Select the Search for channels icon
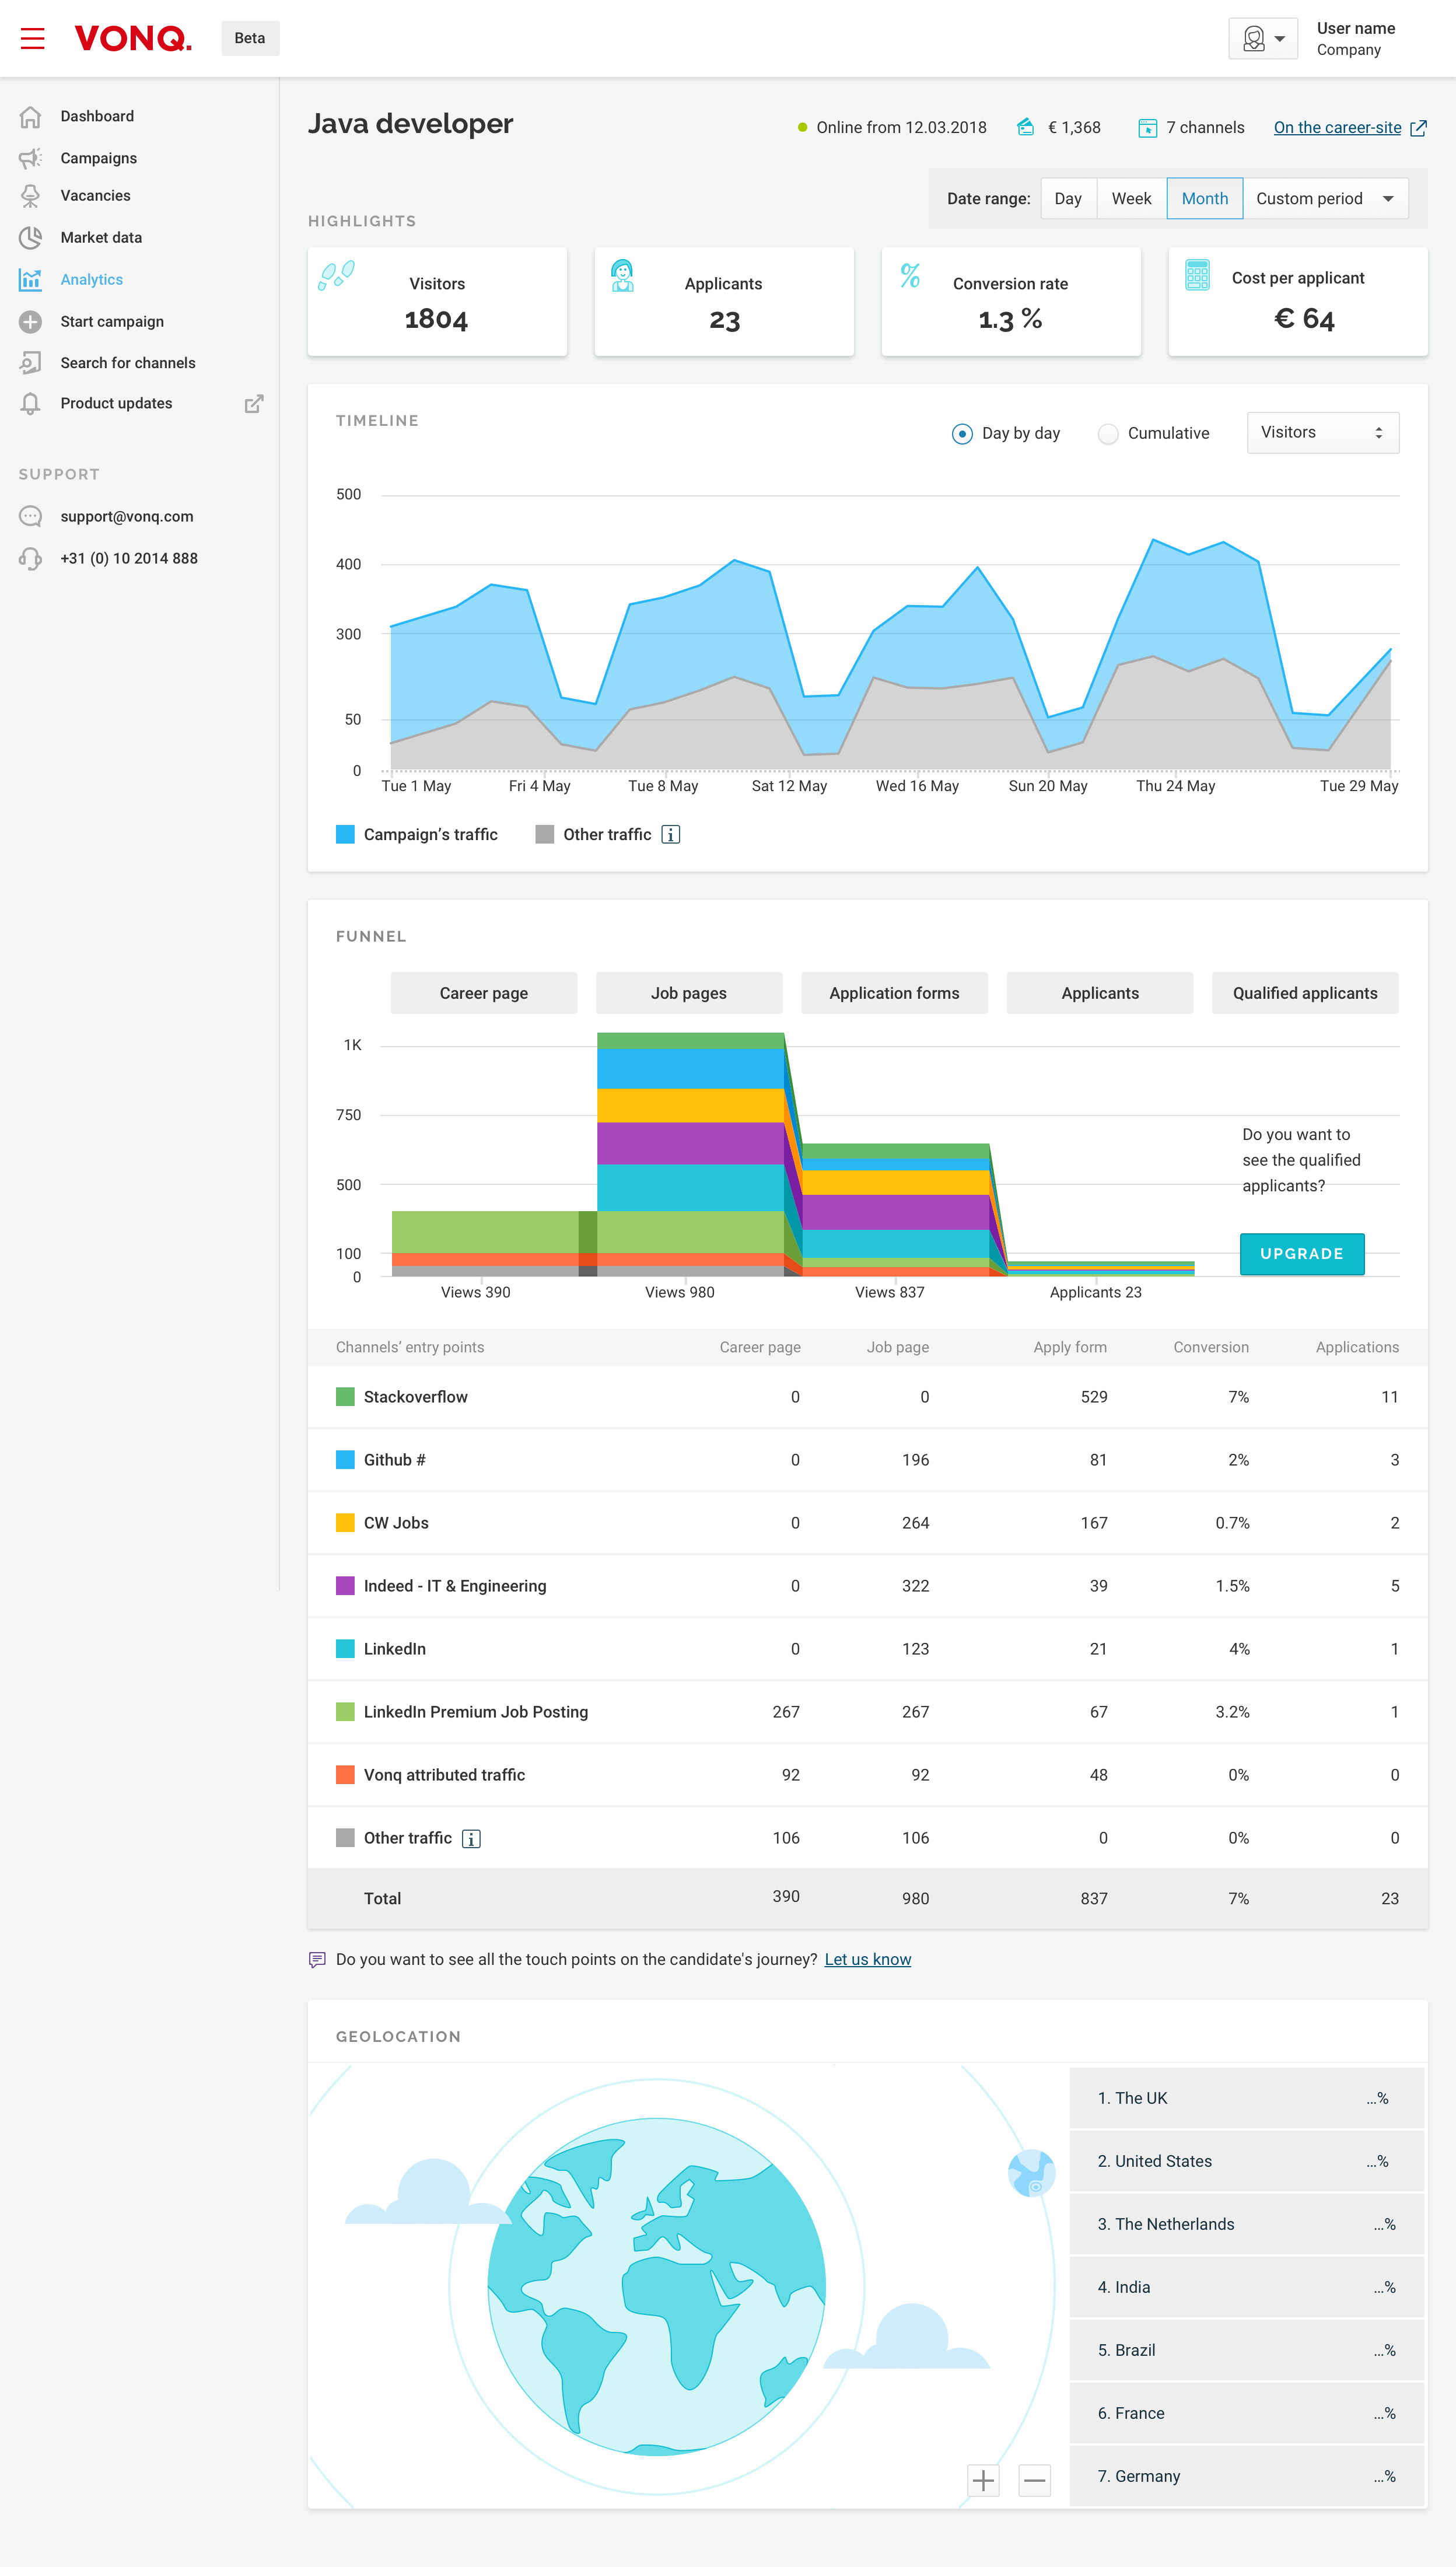This screenshot has height=2567, width=1456. [30, 362]
